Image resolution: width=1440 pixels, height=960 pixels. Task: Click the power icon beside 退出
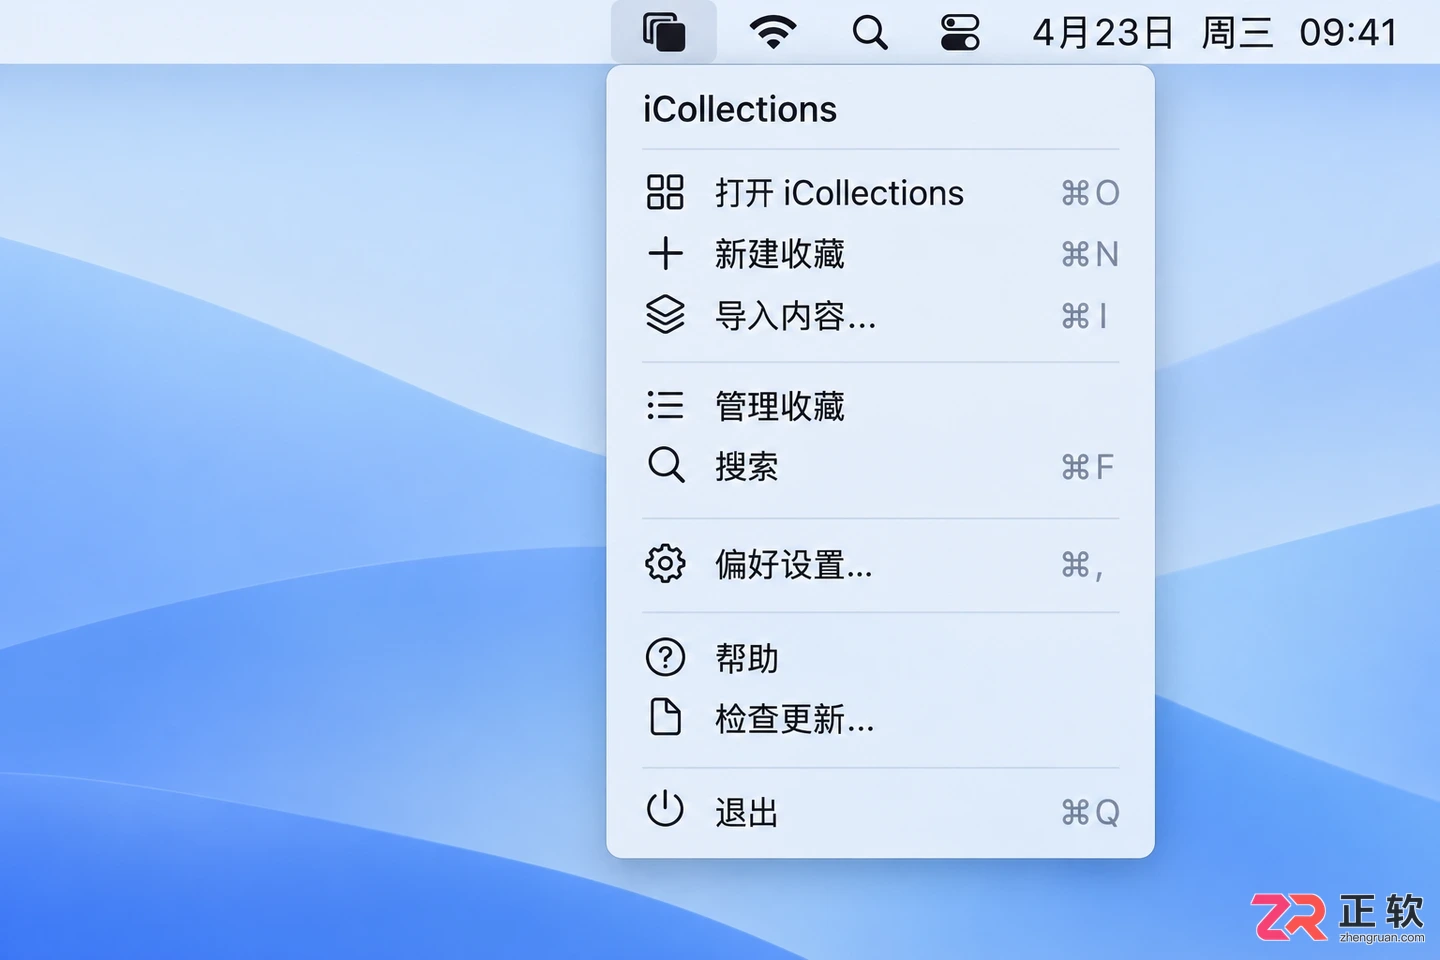pos(665,810)
